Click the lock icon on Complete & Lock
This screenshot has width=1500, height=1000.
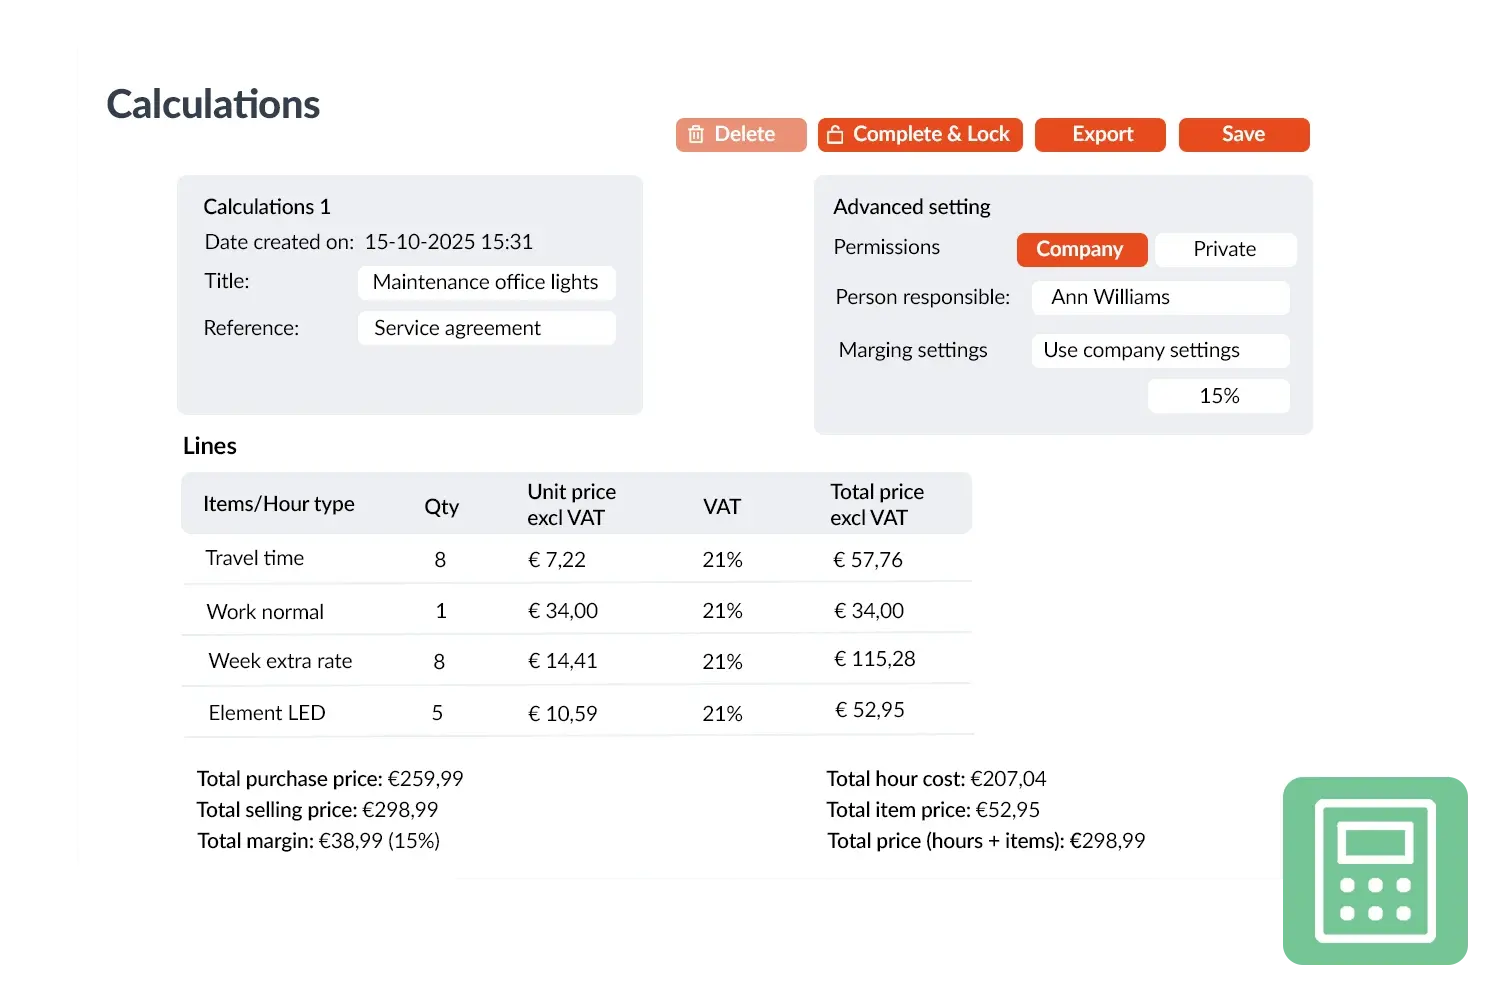coord(836,134)
